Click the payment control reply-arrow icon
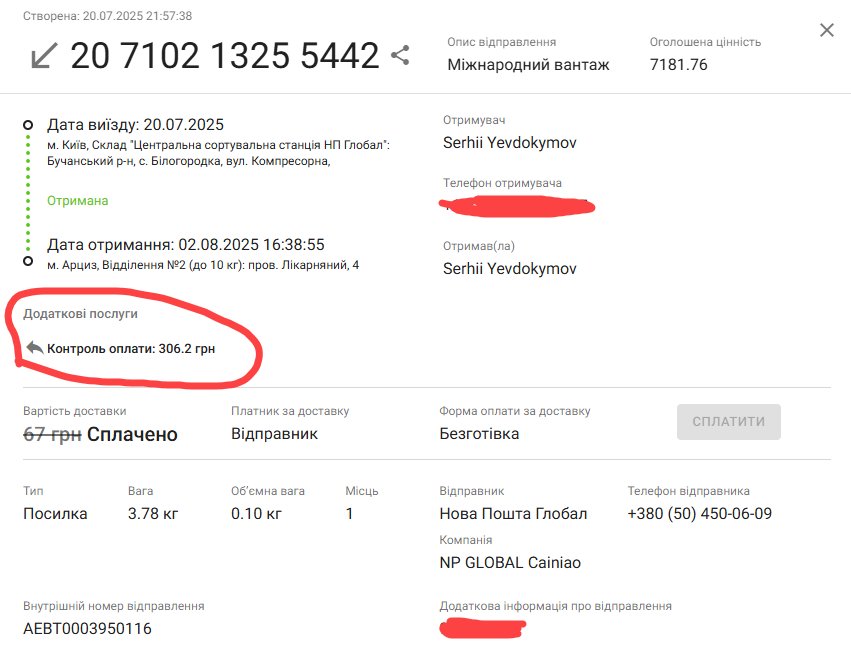This screenshot has height=666, width=851. (x=35, y=348)
